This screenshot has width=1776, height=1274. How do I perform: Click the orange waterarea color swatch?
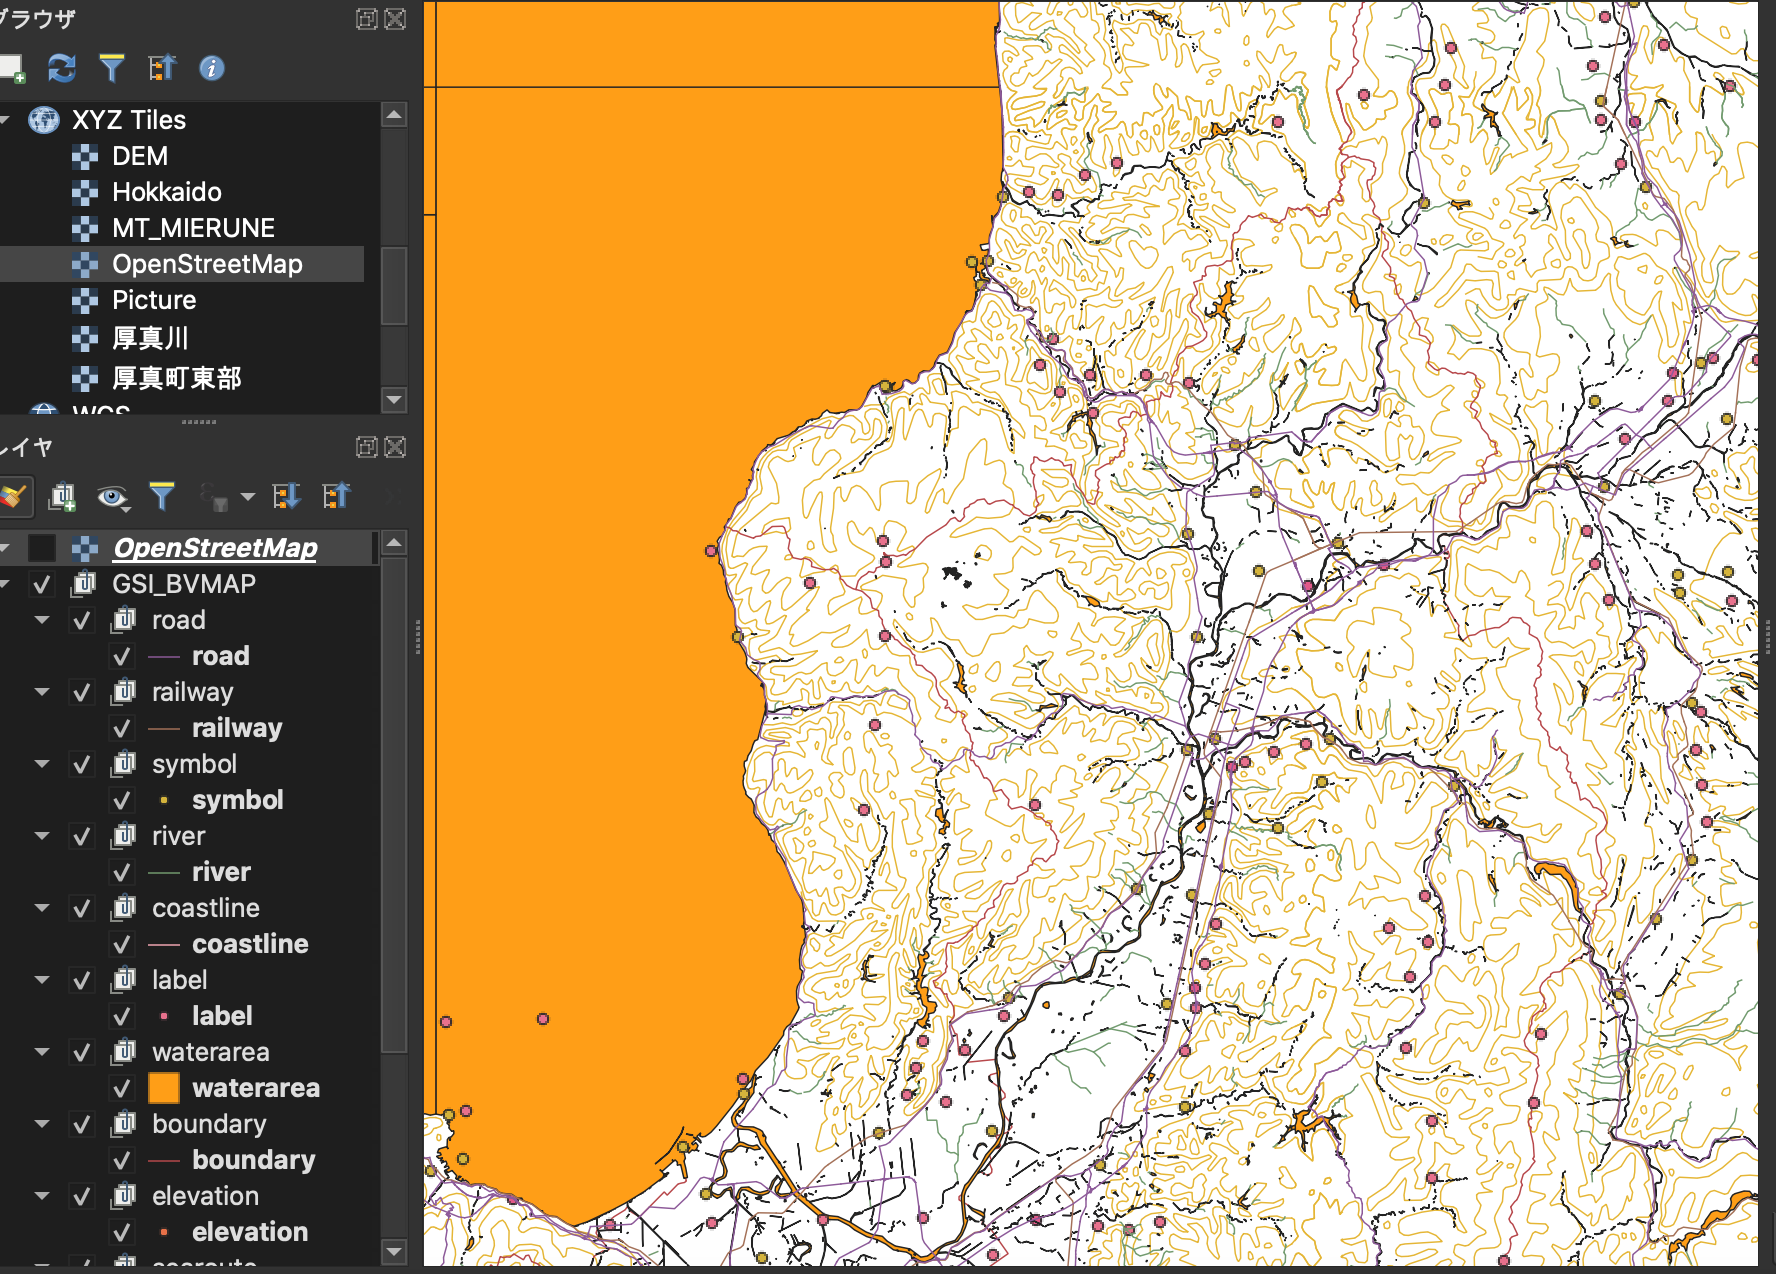coord(164,1088)
